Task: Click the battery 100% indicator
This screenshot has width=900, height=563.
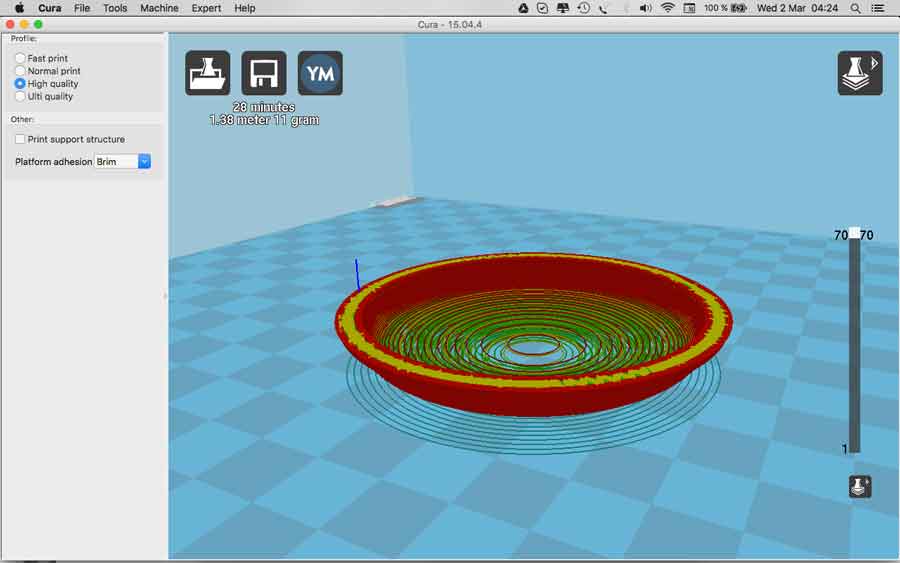Action: 725,8
